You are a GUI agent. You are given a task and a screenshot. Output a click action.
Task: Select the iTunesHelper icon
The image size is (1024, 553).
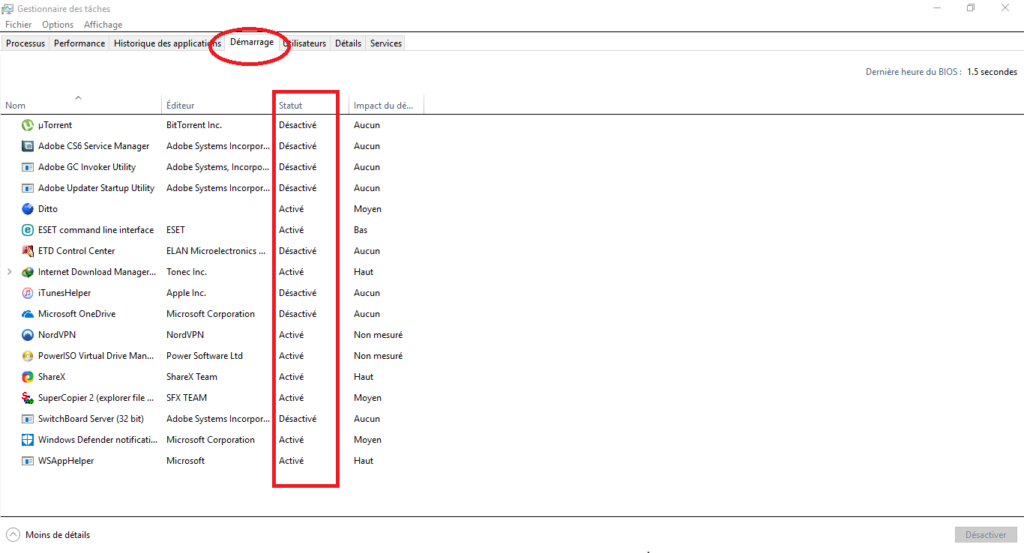[x=27, y=292]
